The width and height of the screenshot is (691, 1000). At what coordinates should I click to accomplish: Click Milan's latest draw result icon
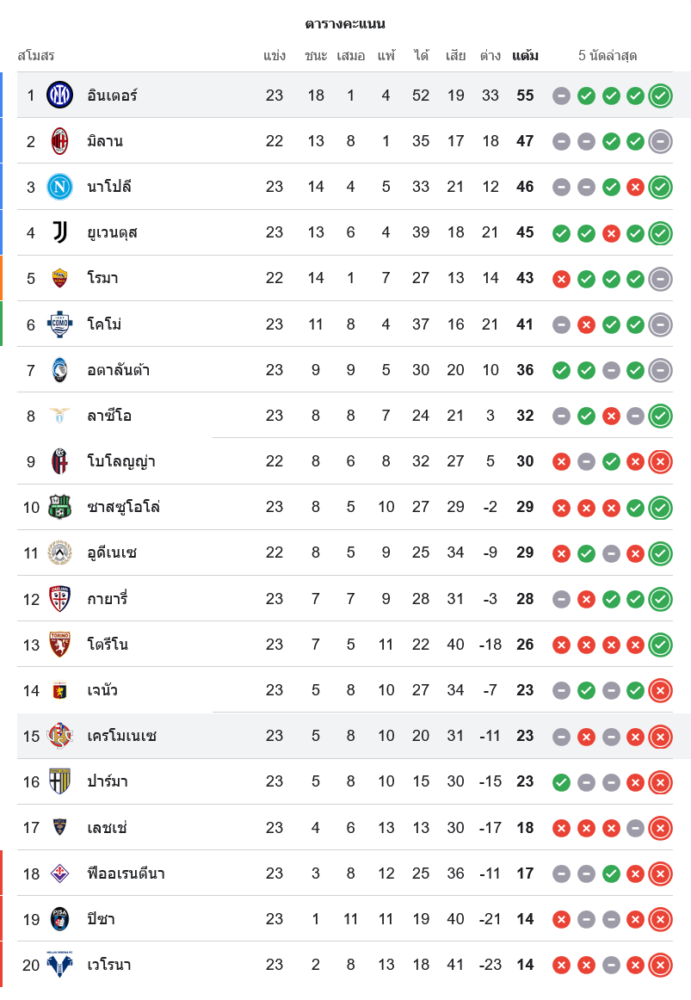[659, 141]
